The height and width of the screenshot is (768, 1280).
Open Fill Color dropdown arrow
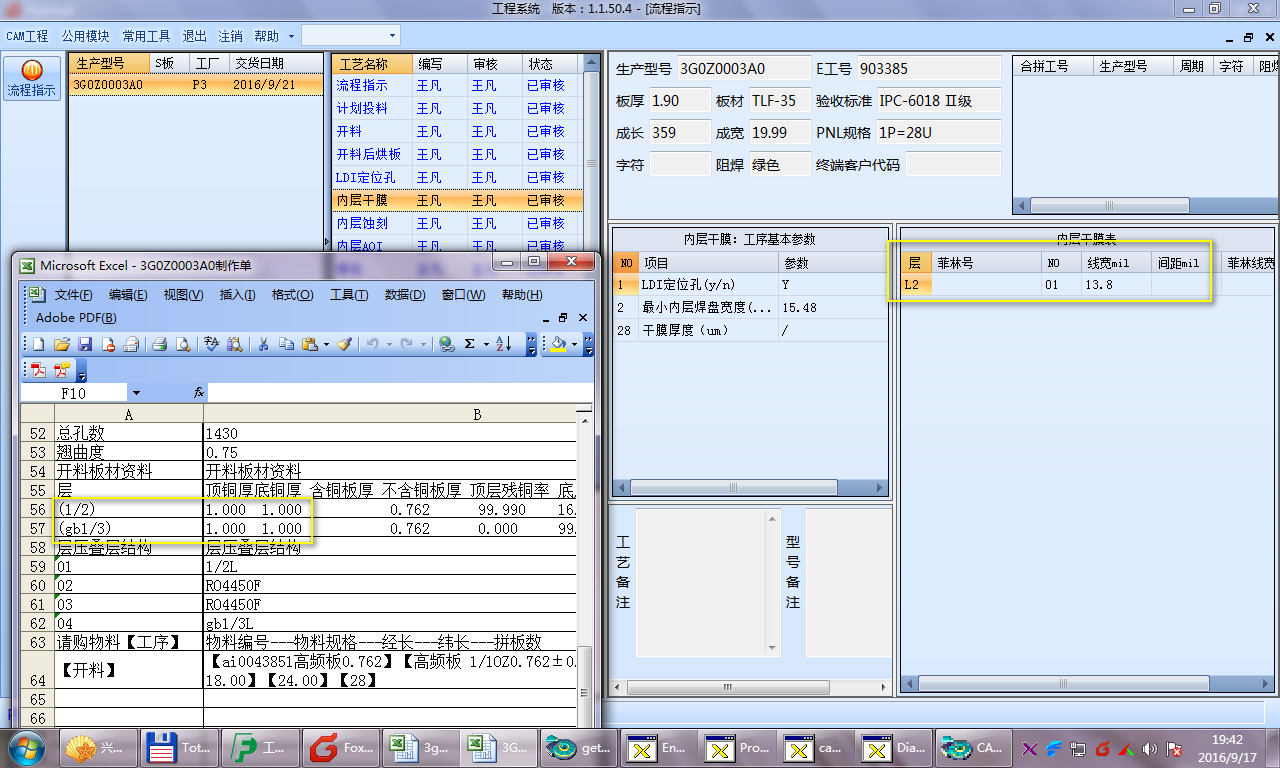pyautogui.click(x=574, y=344)
